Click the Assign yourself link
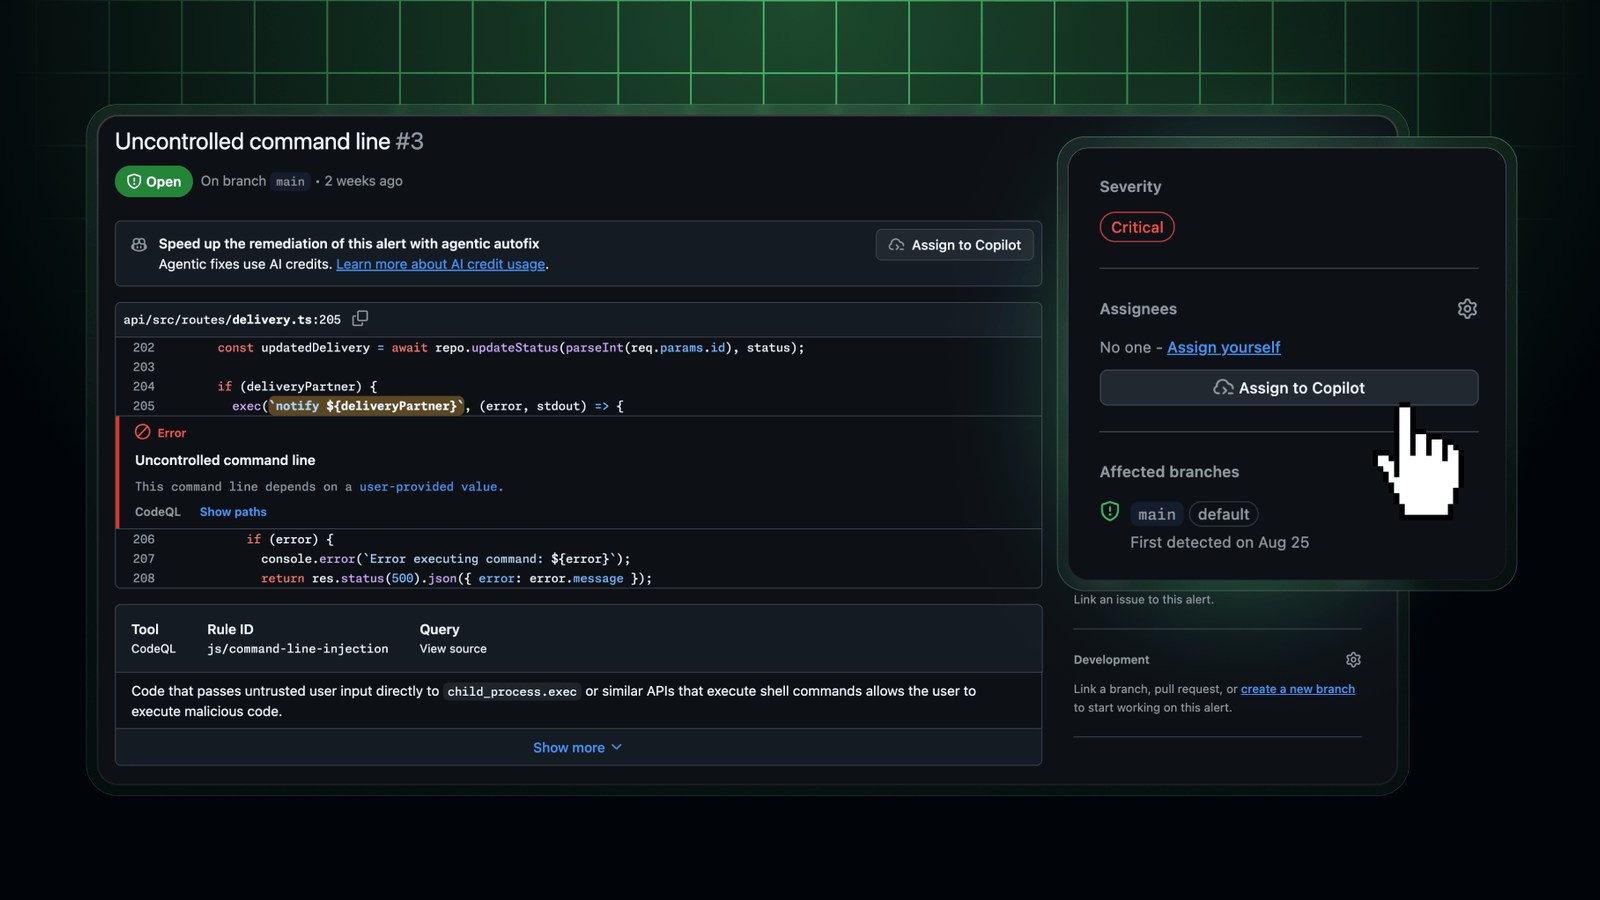Screen dimensions: 1600x900 pyautogui.click(x=1224, y=347)
